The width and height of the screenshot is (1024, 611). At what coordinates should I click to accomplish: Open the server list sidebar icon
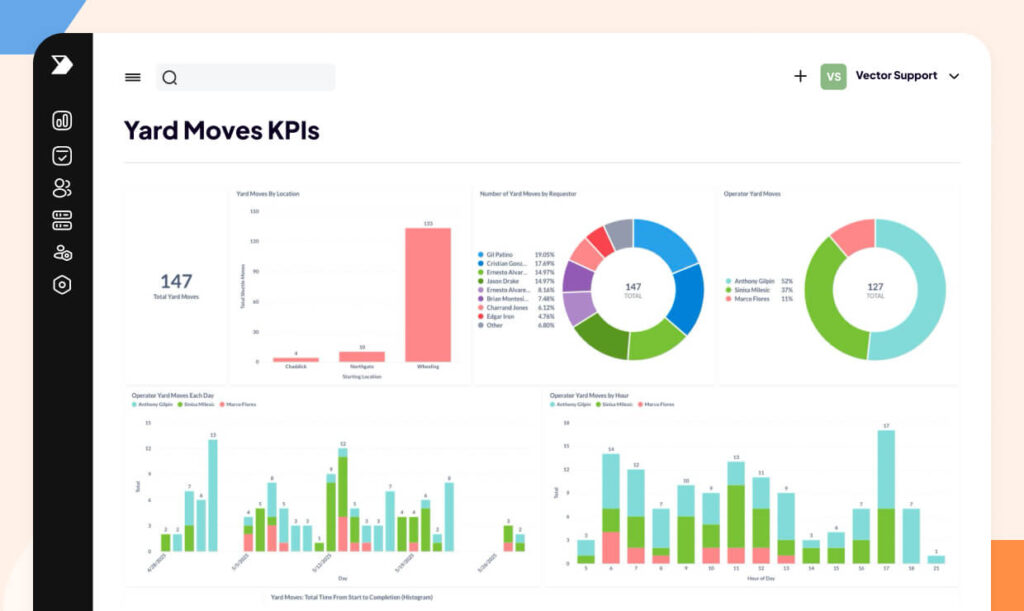(62, 220)
